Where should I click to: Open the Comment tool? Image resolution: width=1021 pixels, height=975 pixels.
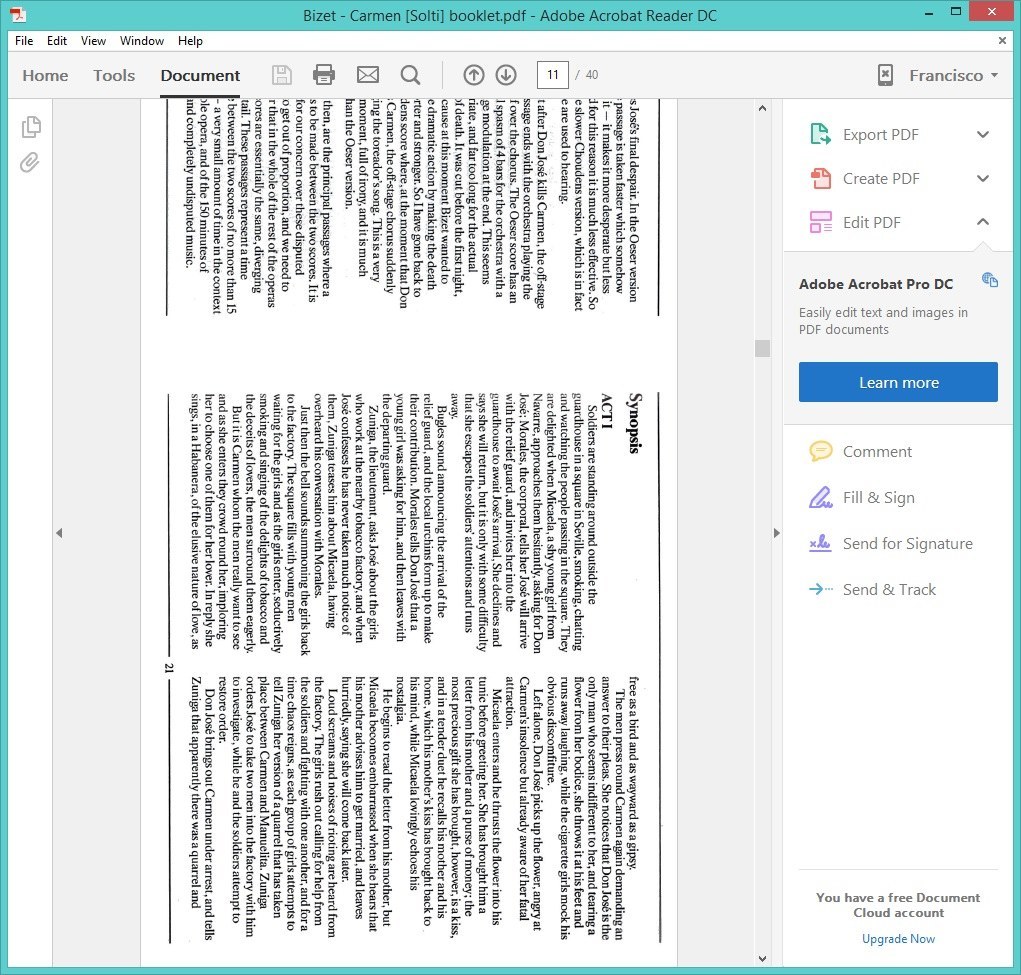[860, 451]
